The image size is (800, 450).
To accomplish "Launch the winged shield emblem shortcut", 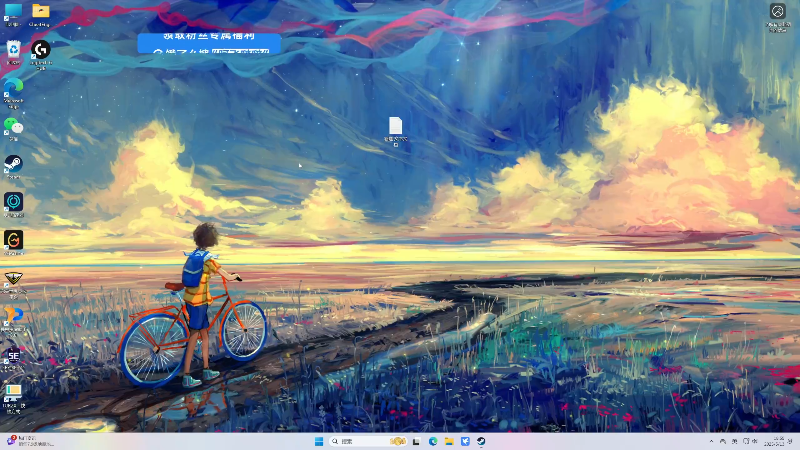I will (13, 284).
